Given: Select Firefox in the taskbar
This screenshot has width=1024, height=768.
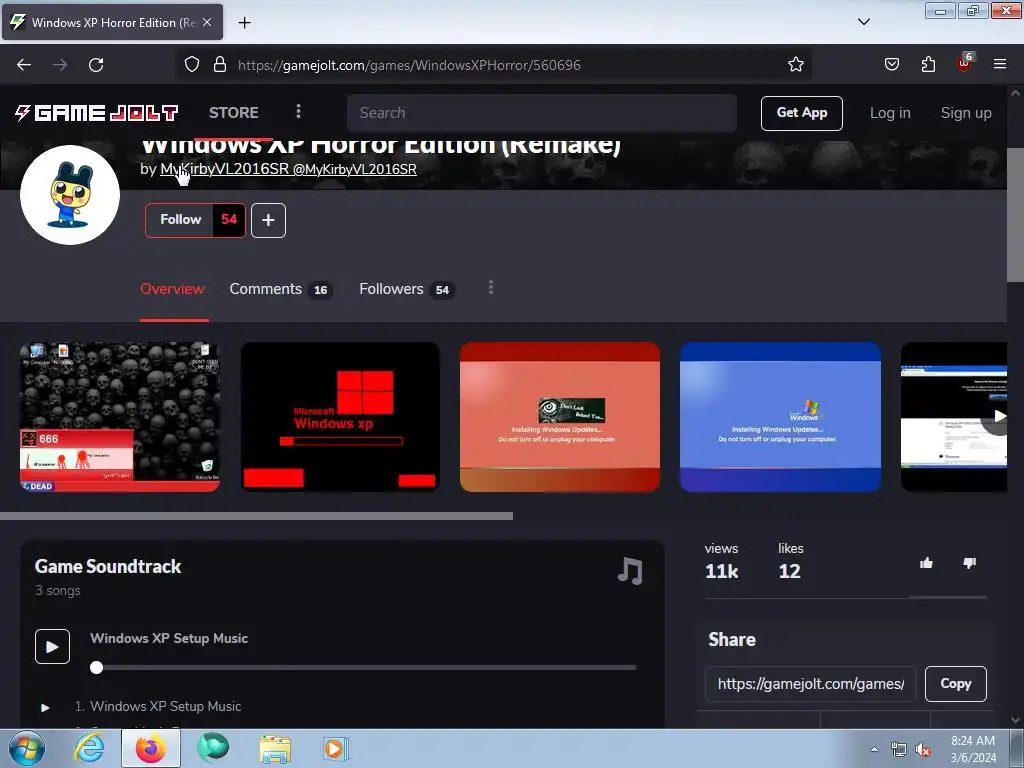Looking at the screenshot, I should 151,748.
